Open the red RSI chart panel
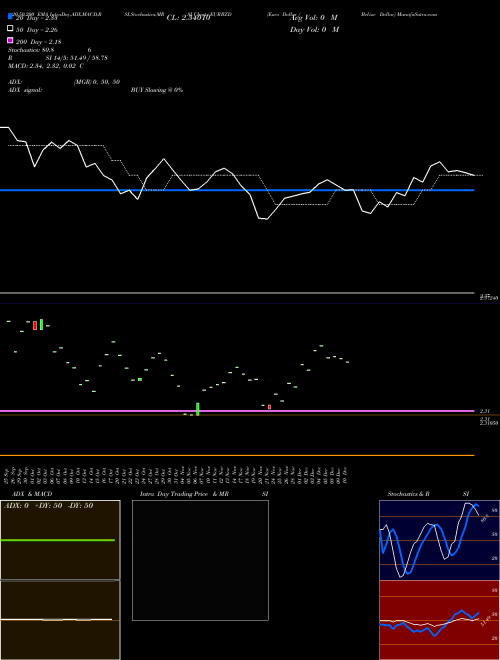500x660 pixels. (439, 620)
